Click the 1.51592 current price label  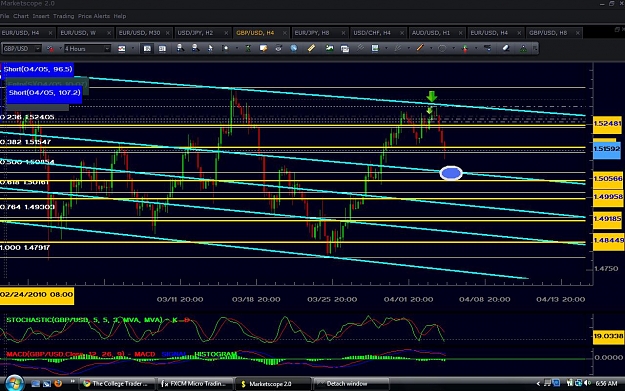(x=607, y=149)
